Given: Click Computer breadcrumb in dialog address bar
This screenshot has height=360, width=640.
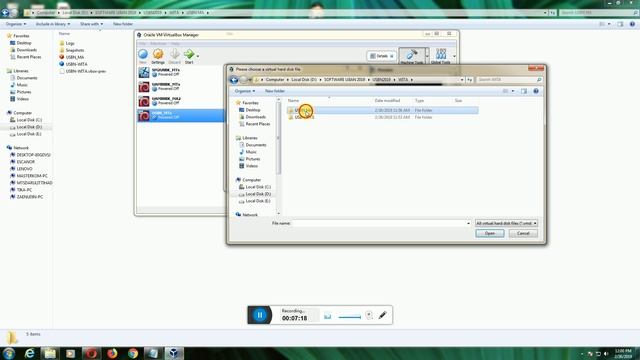Looking at the screenshot, I should coord(275,80).
